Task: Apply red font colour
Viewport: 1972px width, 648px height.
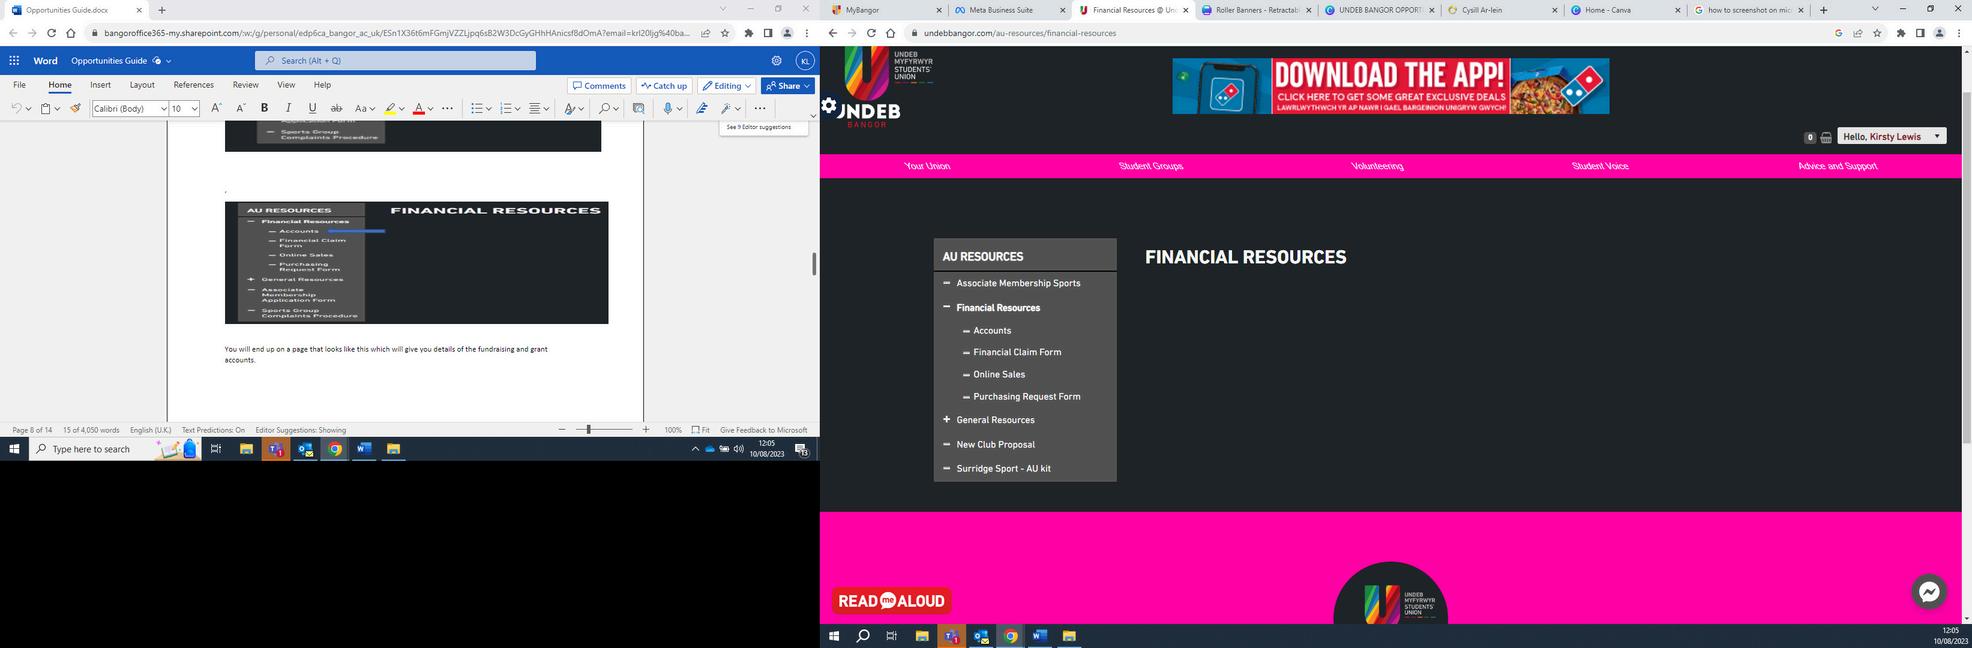Action: pos(418,108)
